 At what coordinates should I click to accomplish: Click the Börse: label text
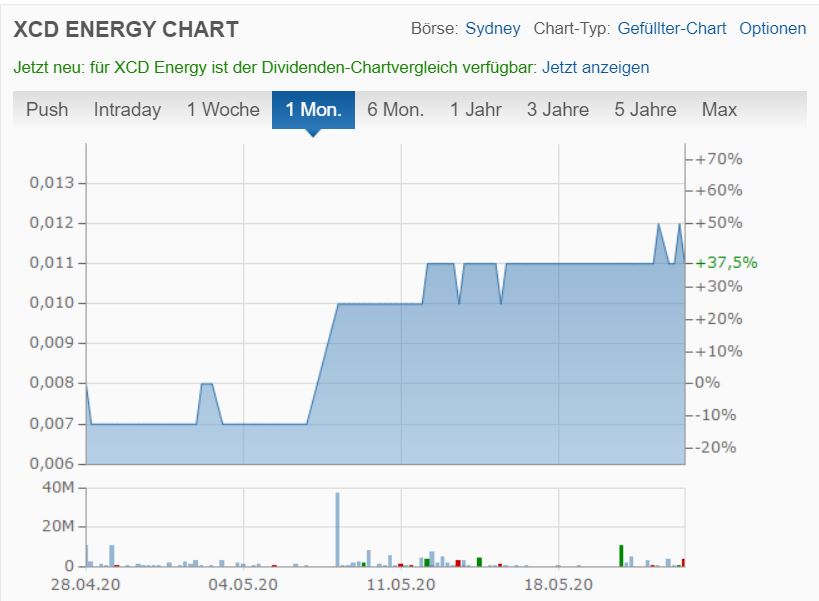pyautogui.click(x=435, y=28)
